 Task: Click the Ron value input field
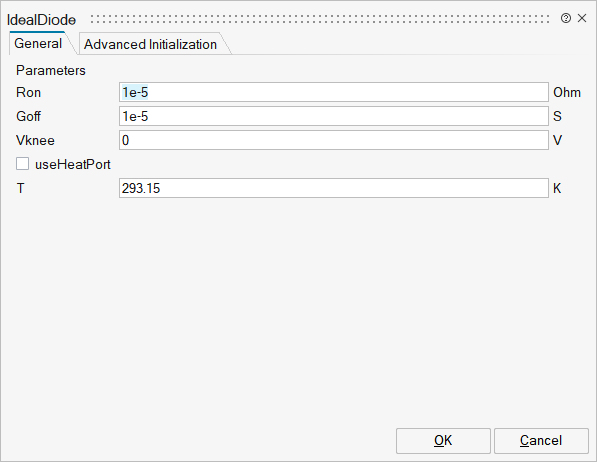334,92
